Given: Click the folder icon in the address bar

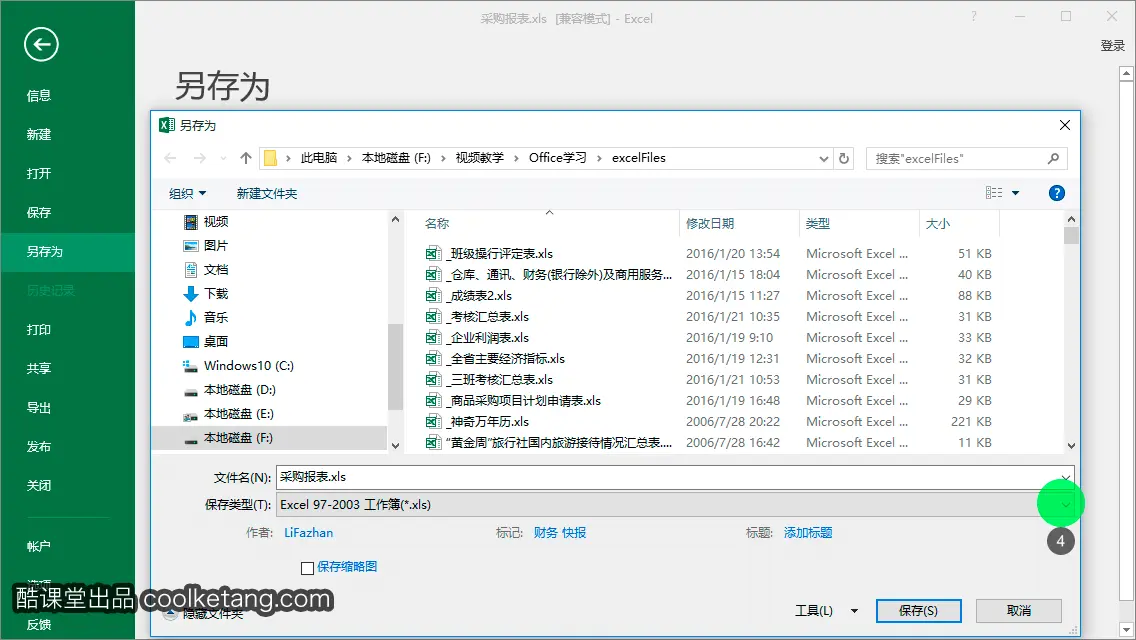Looking at the screenshot, I should pos(270,158).
